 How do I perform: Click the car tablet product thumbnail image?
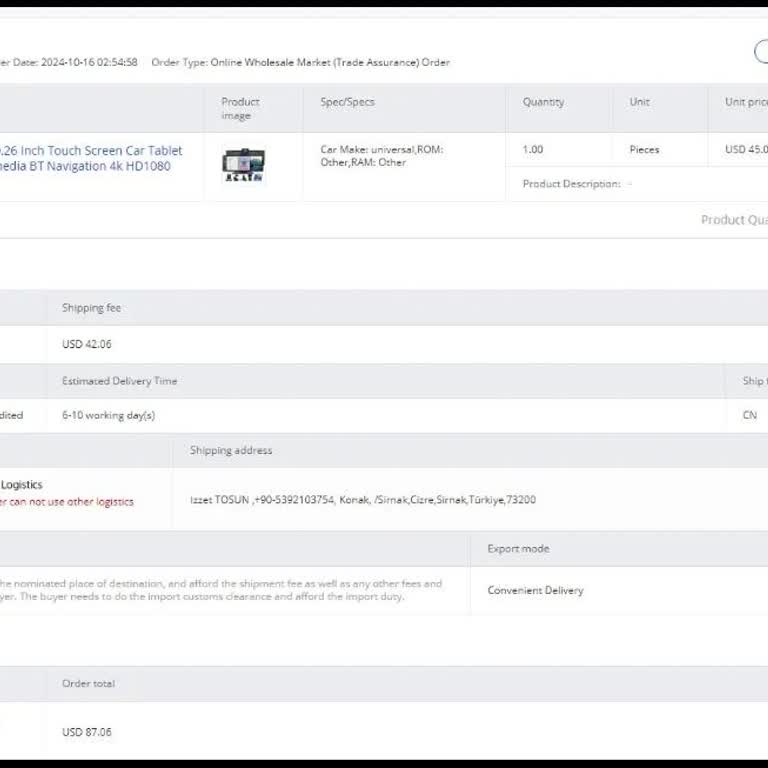pyautogui.click(x=243, y=165)
